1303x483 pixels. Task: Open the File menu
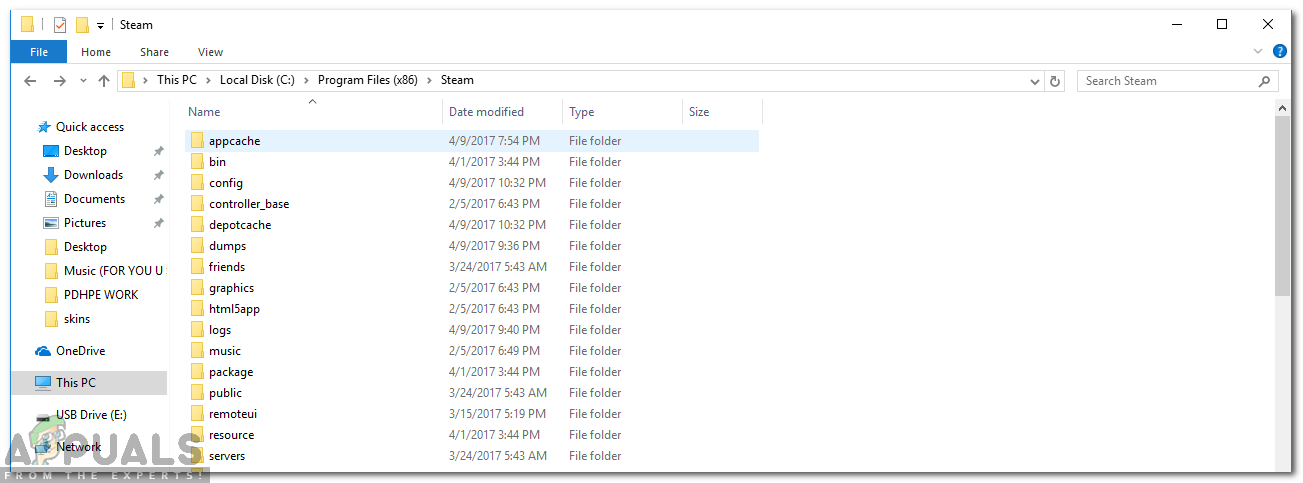point(39,52)
